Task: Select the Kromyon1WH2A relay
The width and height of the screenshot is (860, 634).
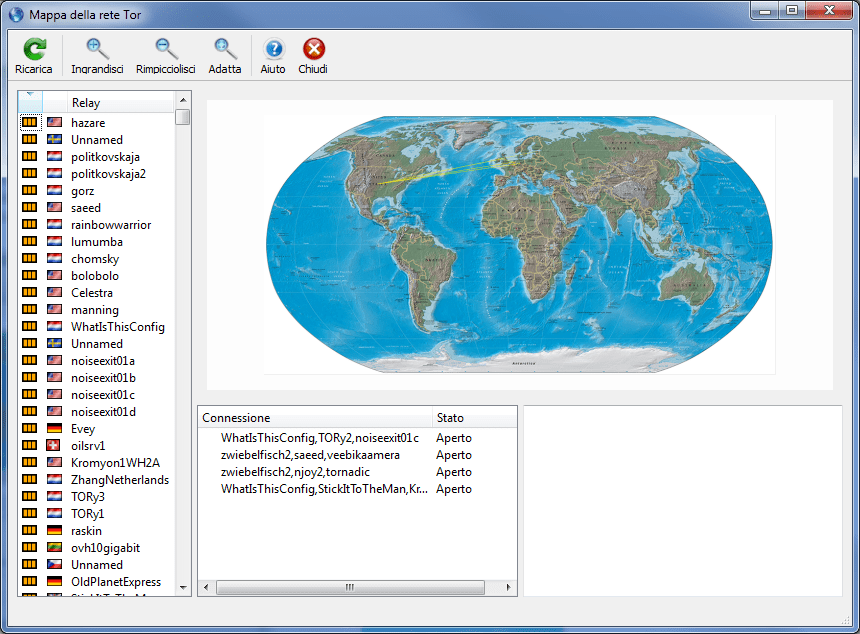Action: click(x=116, y=462)
